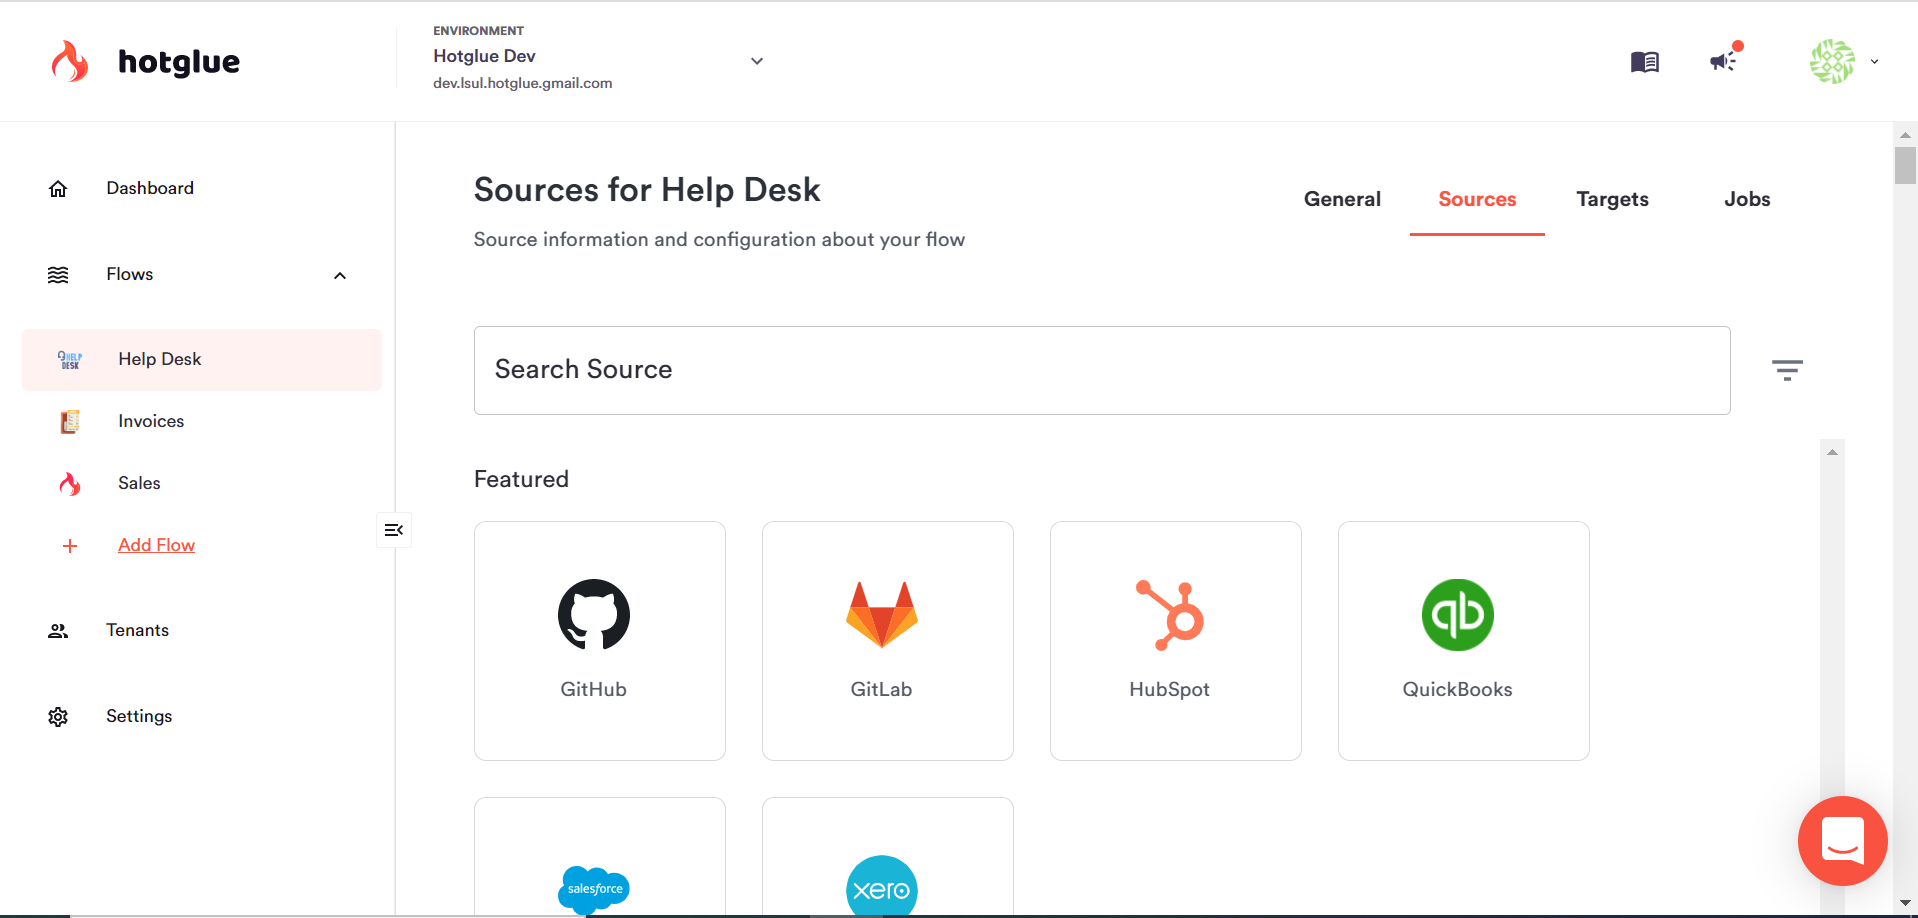Click the hotglue wordmark

(x=179, y=62)
